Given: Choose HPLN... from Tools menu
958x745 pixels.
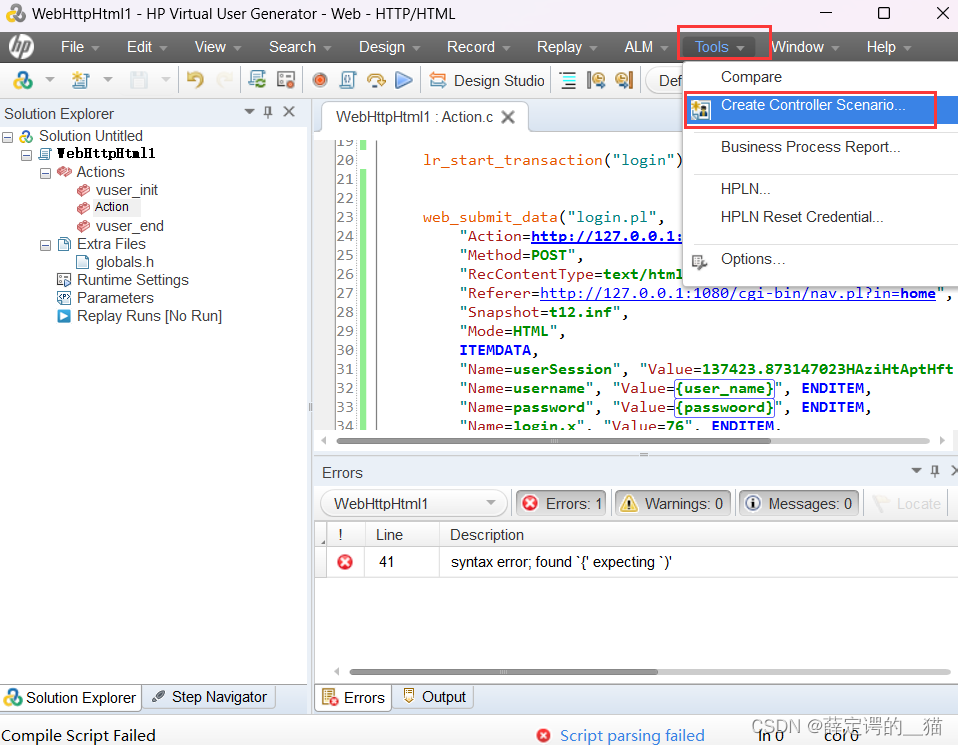Looking at the screenshot, I should coord(745,189).
